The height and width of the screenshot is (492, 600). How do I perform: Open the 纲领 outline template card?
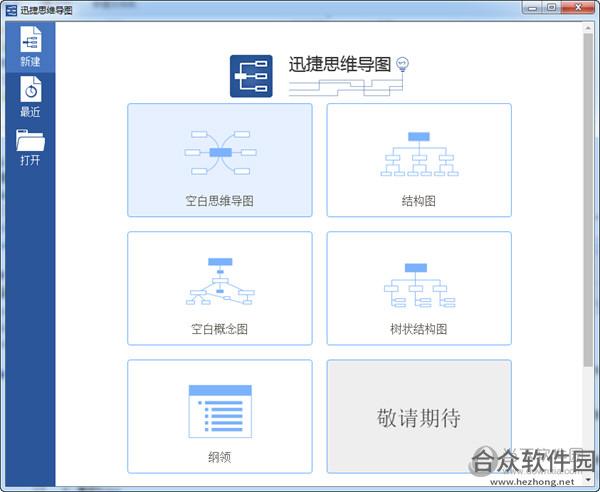pos(220,416)
